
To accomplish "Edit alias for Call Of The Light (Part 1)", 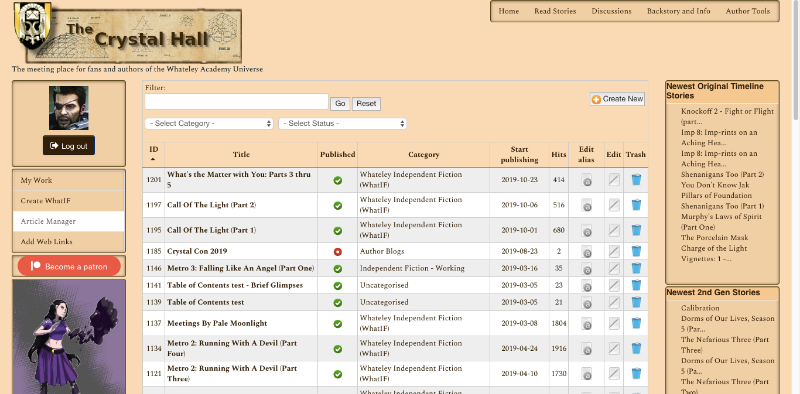I will point(587,231).
